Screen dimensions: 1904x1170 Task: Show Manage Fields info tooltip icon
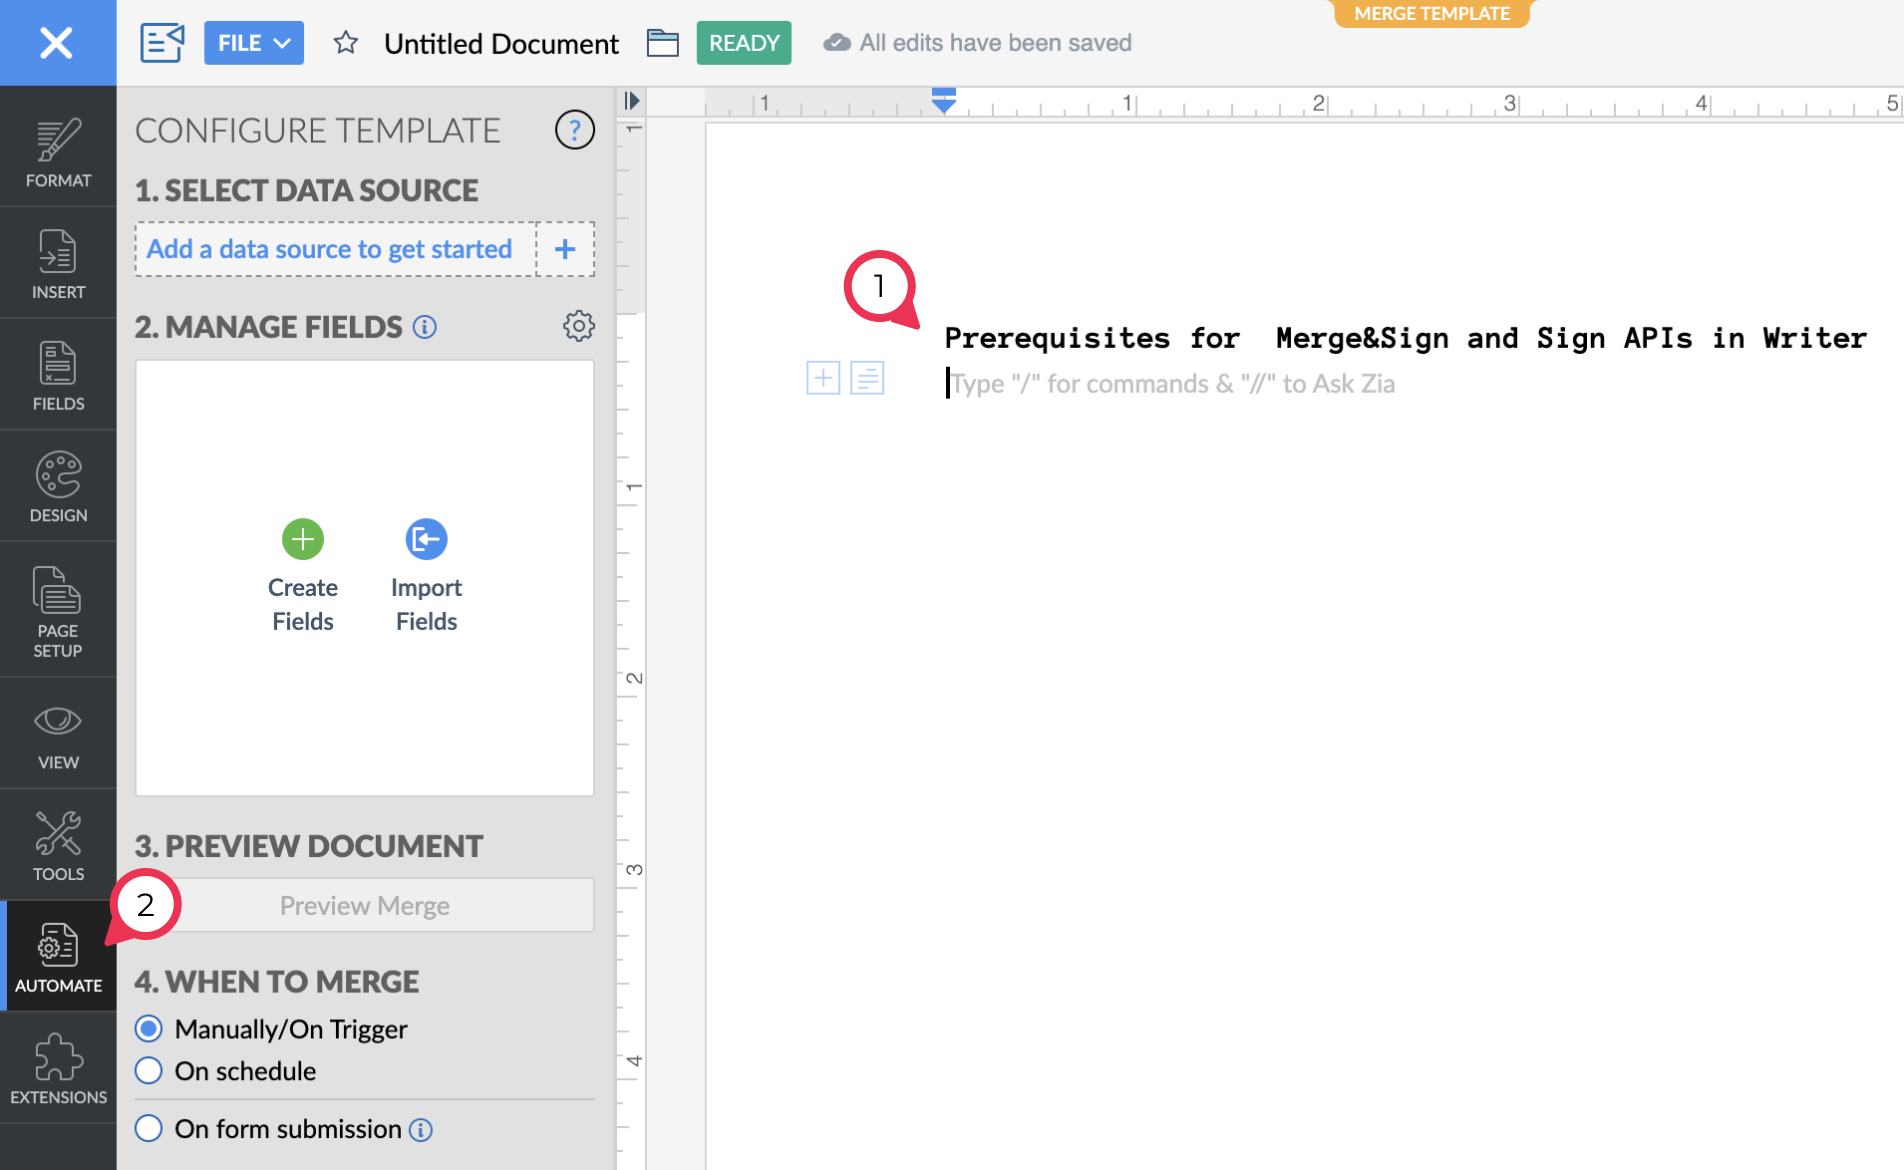[x=425, y=327]
